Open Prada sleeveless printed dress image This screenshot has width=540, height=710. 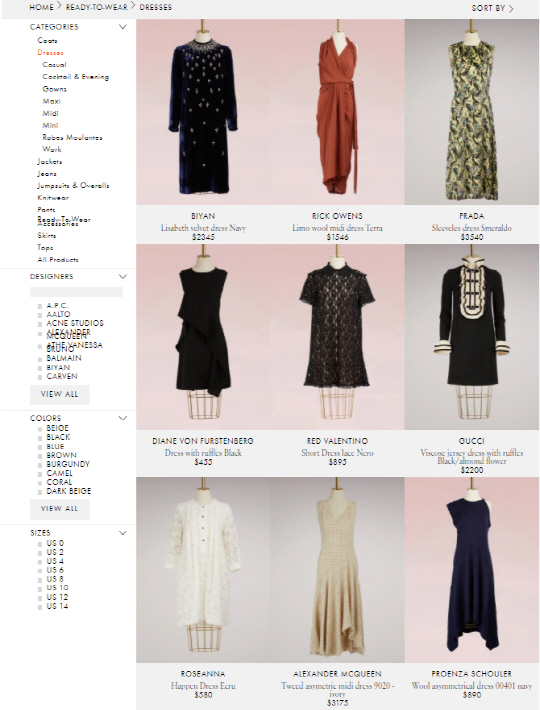point(472,112)
